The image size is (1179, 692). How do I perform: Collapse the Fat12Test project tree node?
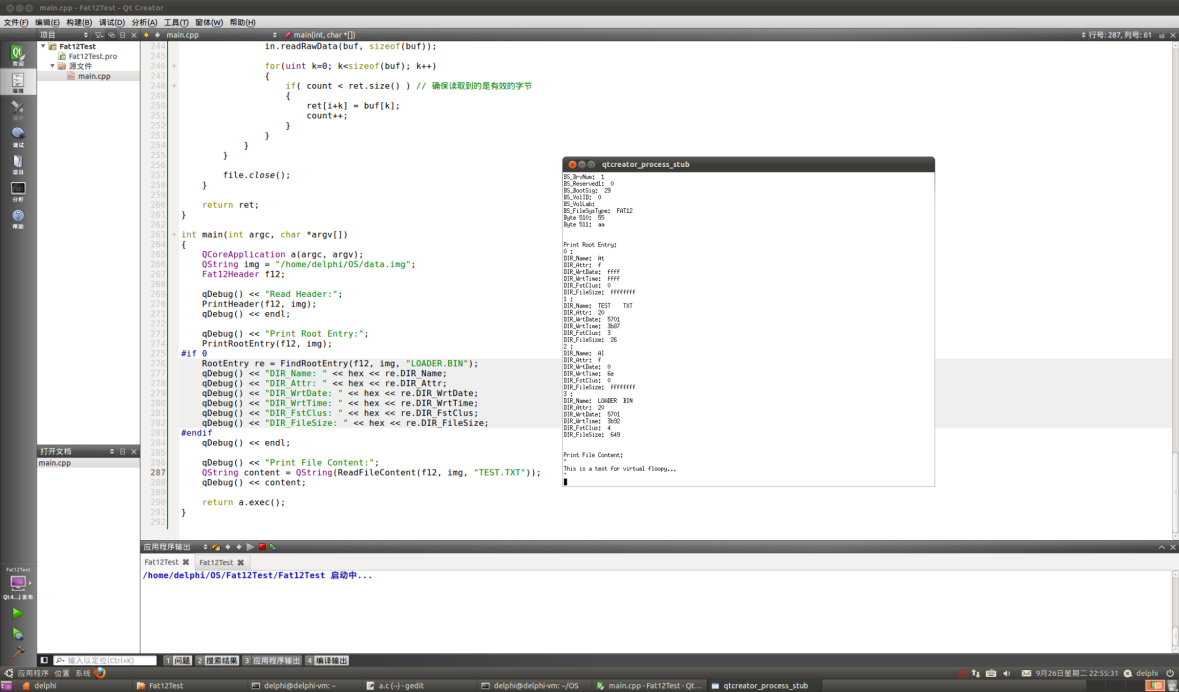[44, 46]
